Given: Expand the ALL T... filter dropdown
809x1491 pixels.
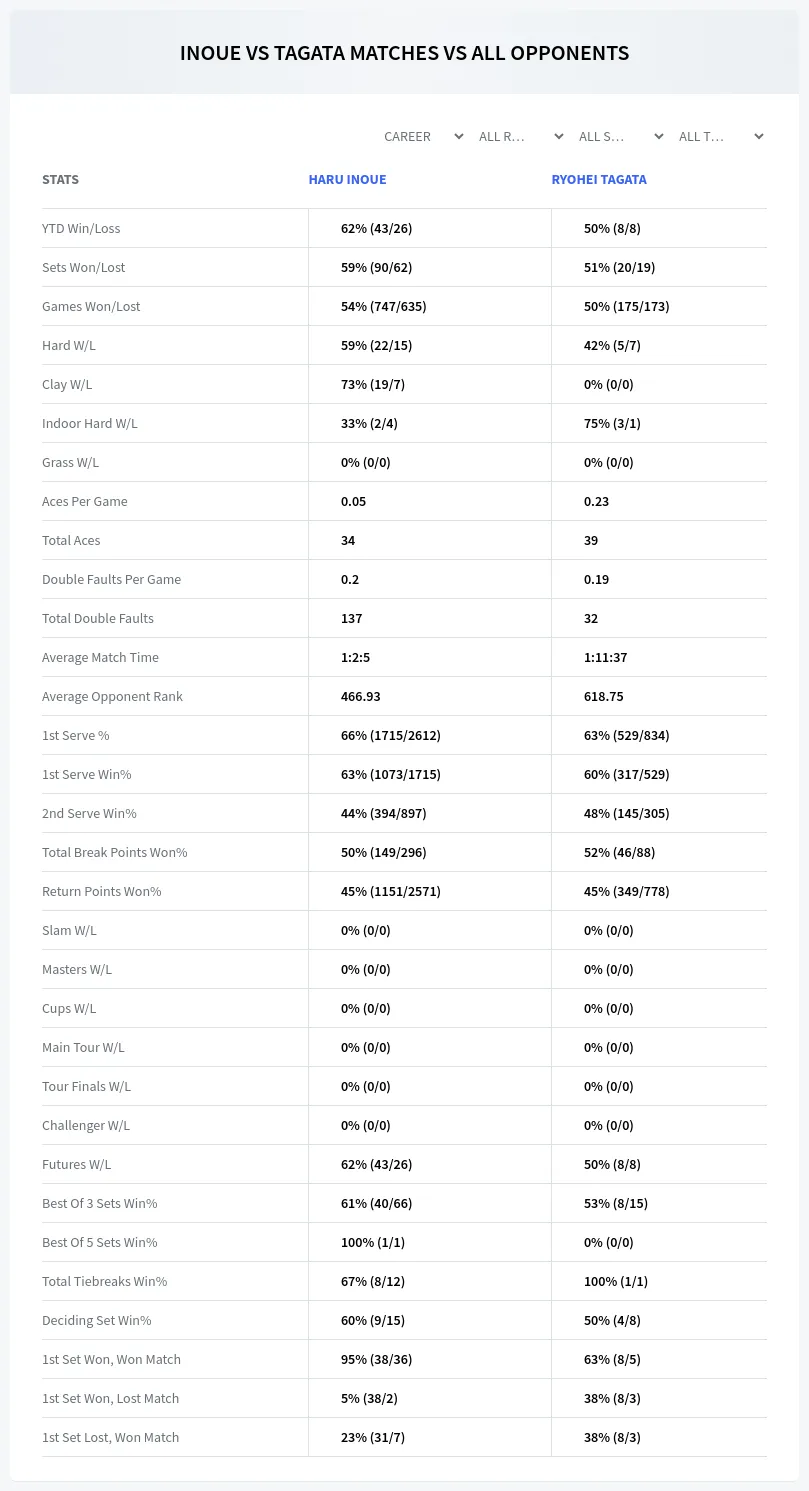Looking at the screenshot, I should click(x=720, y=136).
